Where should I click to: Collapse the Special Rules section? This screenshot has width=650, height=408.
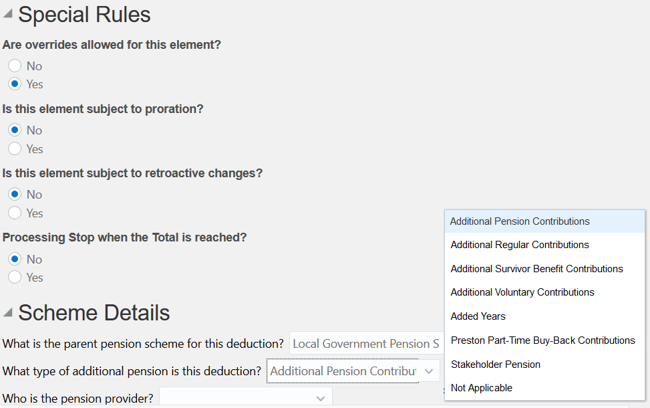8,15
